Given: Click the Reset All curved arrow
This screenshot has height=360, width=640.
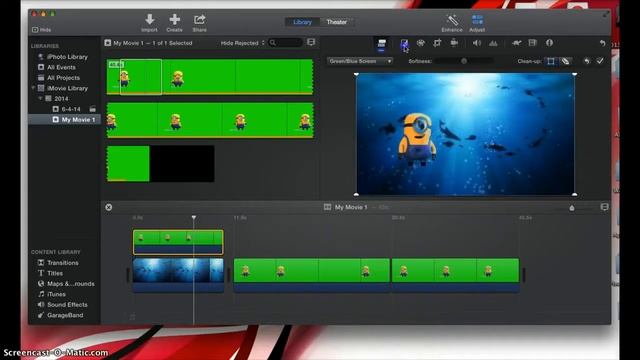Looking at the screenshot, I should pos(602,43).
